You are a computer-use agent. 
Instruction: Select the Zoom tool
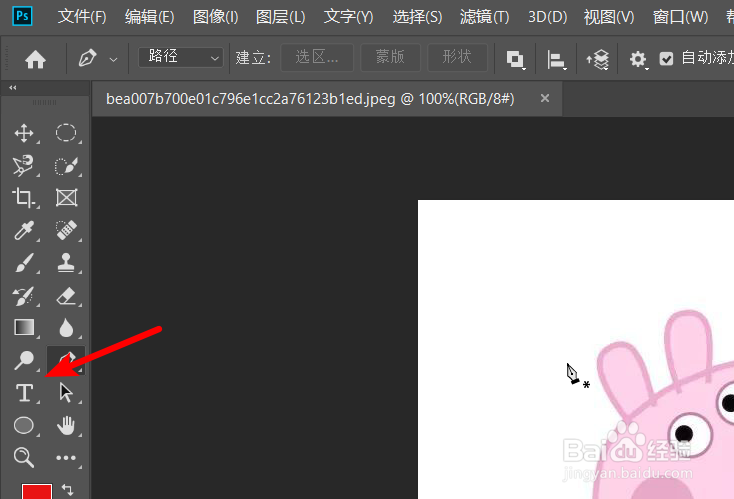click(23, 457)
